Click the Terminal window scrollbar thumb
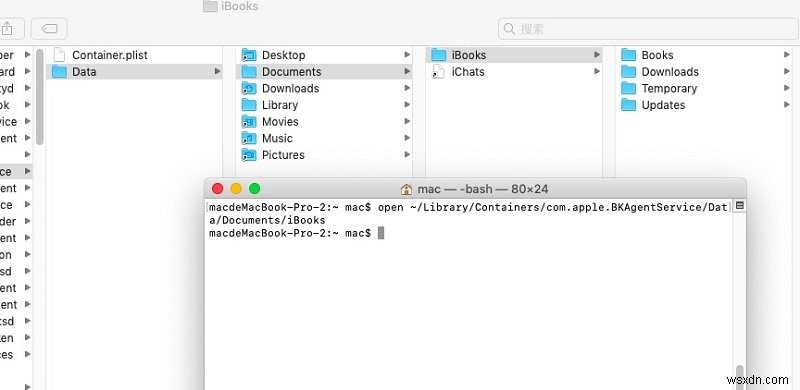This screenshot has width=800, height=390. [740, 377]
